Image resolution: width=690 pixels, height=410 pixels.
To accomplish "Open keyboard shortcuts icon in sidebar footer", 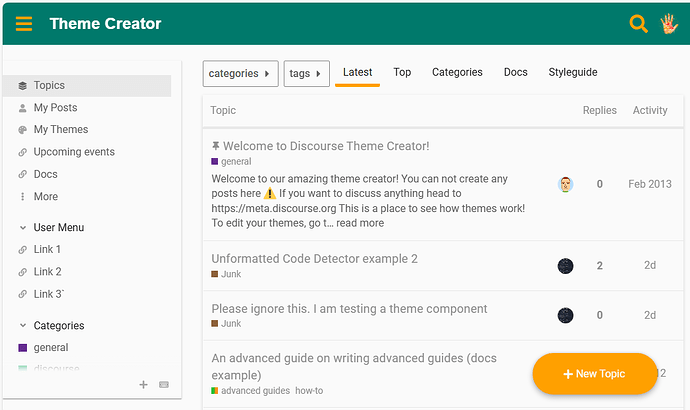I will 164,385.
